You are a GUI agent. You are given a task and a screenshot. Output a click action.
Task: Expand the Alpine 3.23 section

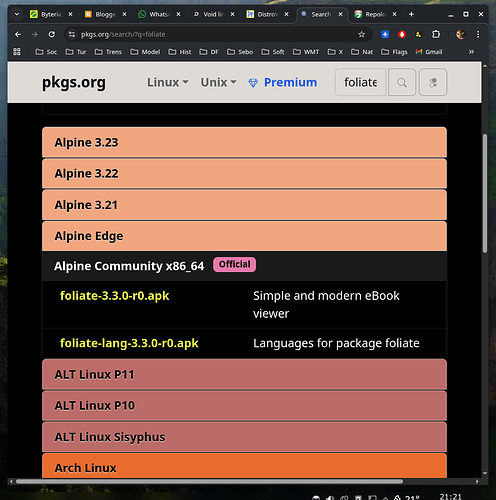(x=244, y=142)
